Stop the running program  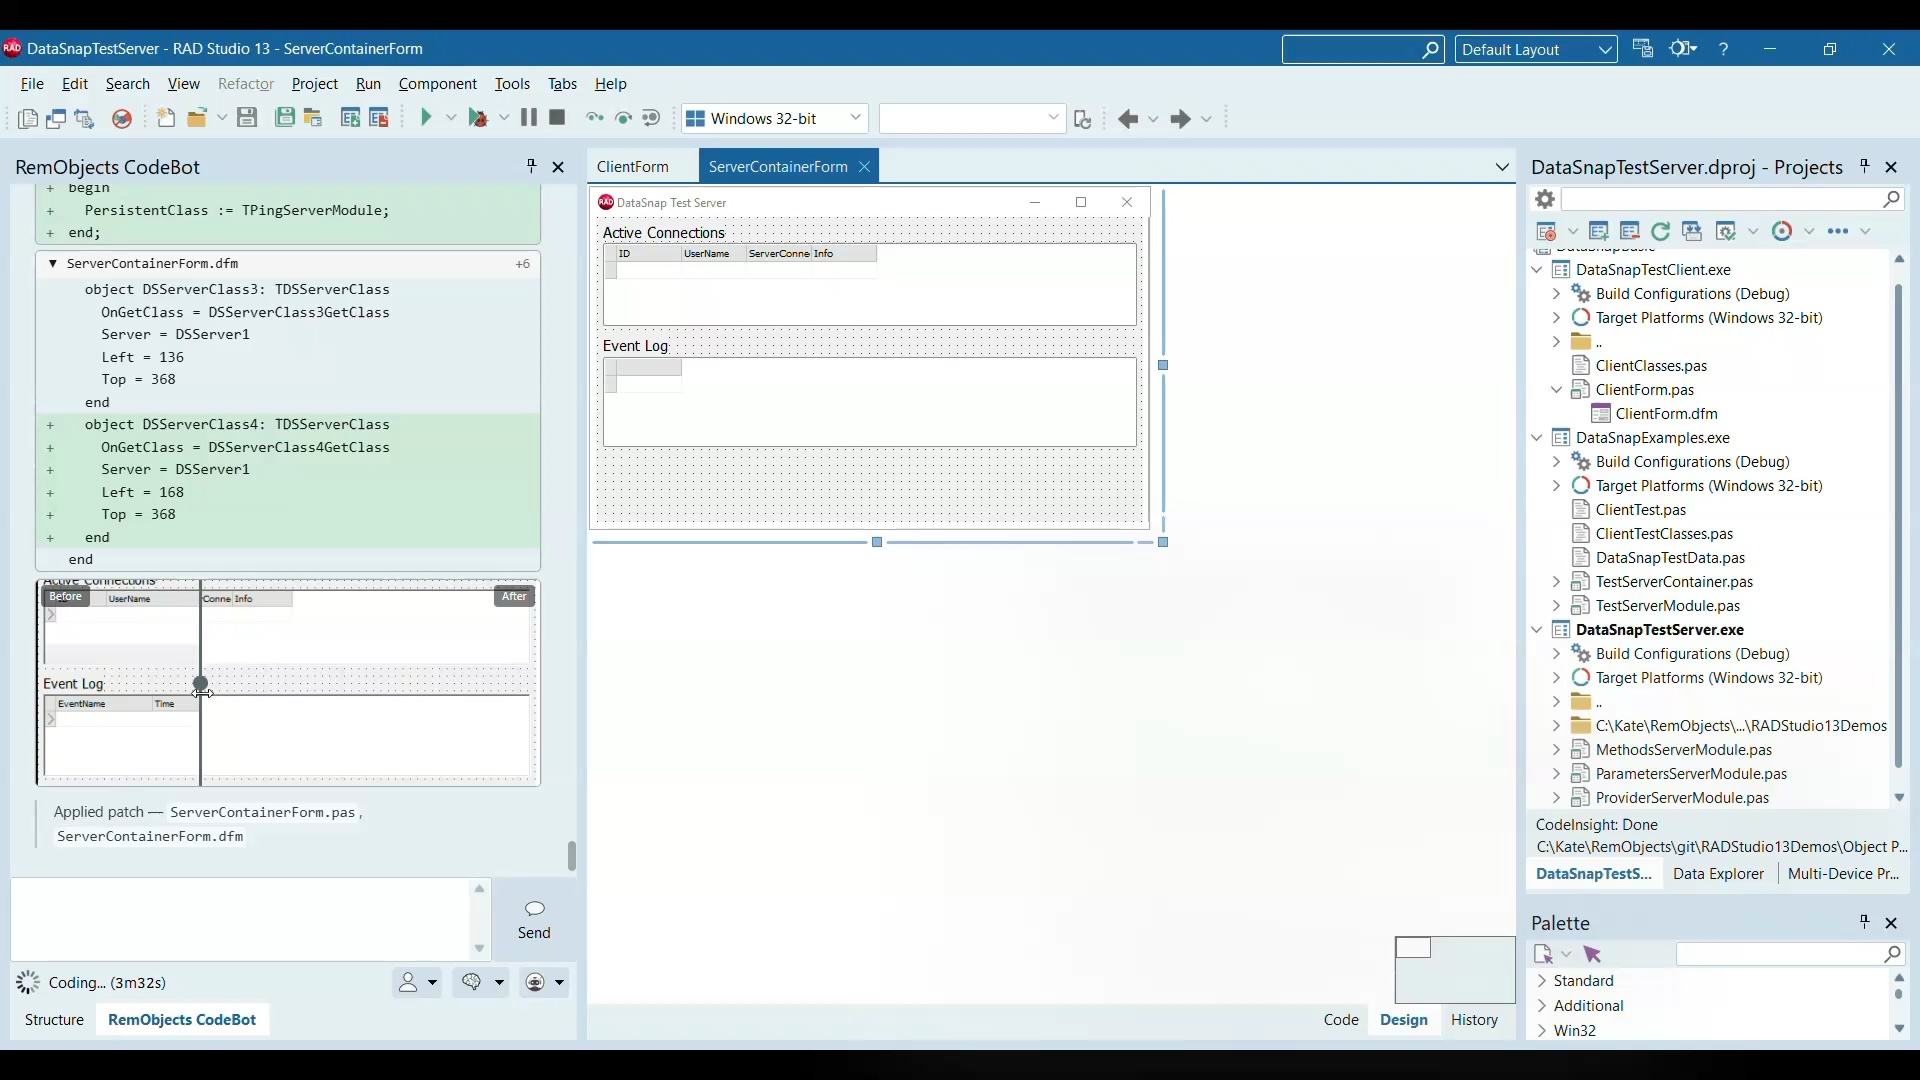(x=558, y=117)
